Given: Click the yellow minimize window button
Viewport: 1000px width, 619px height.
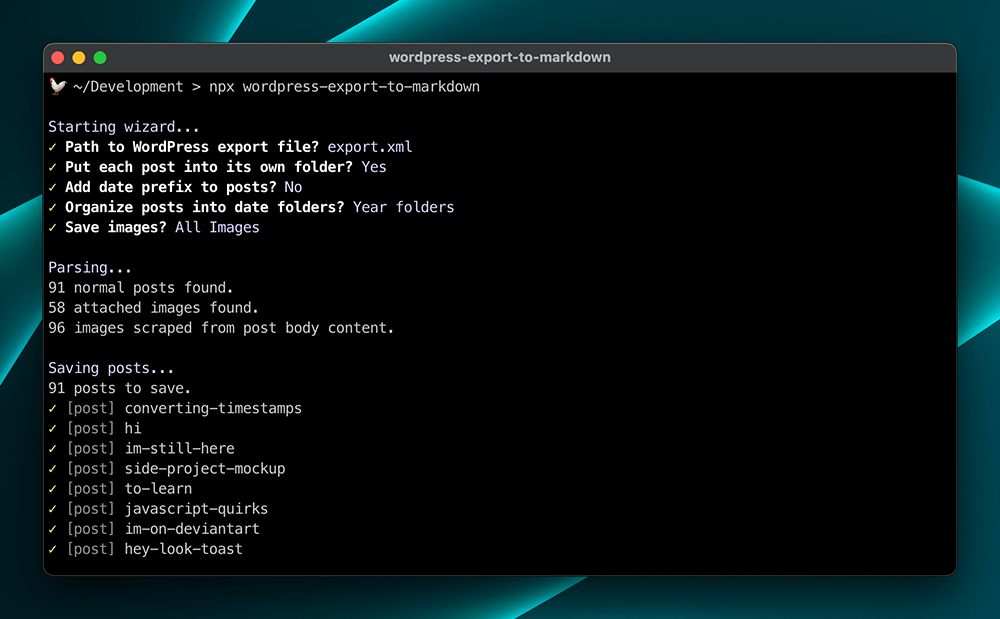Looking at the screenshot, I should click(x=78, y=58).
